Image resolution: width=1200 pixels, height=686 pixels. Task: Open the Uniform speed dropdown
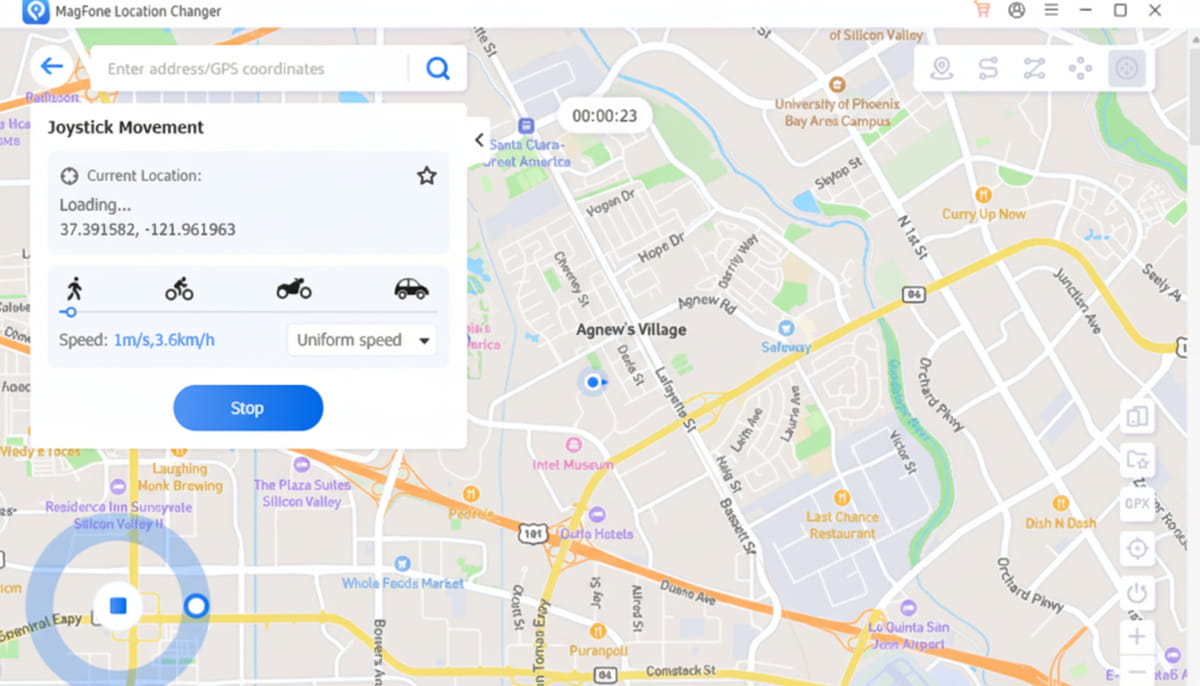tap(364, 340)
